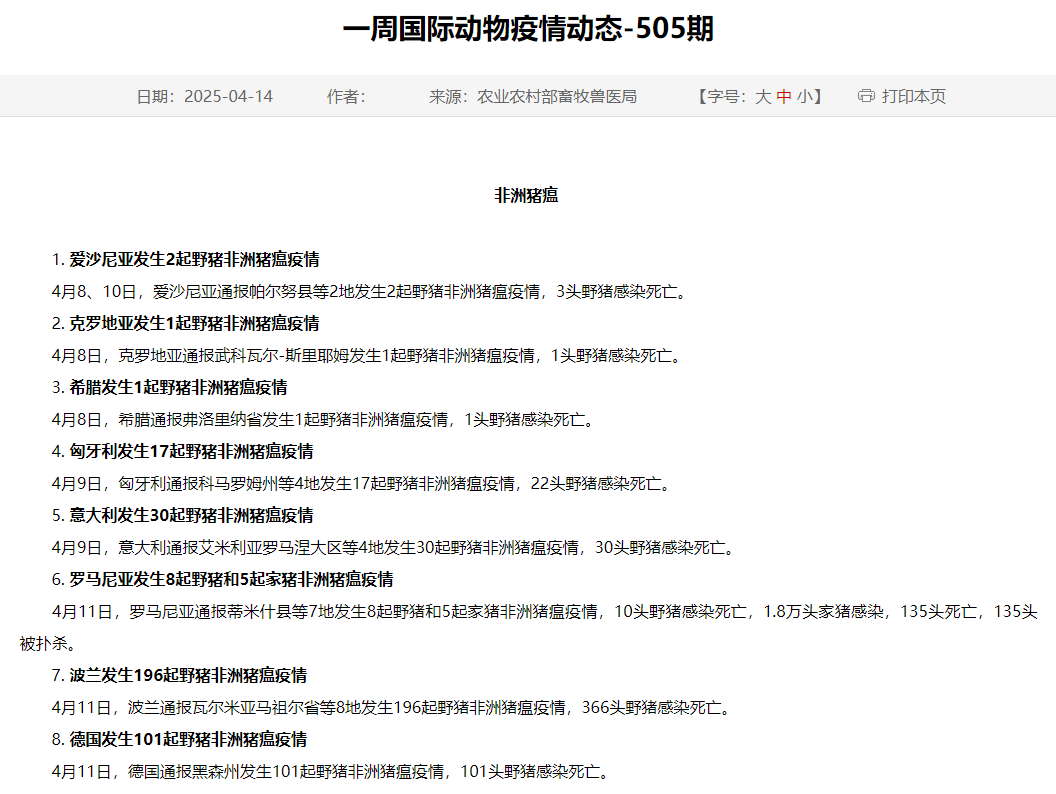This screenshot has height=794, width=1056.
Task: Open the 打印本页 print link
Action: click(x=913, y=96)
